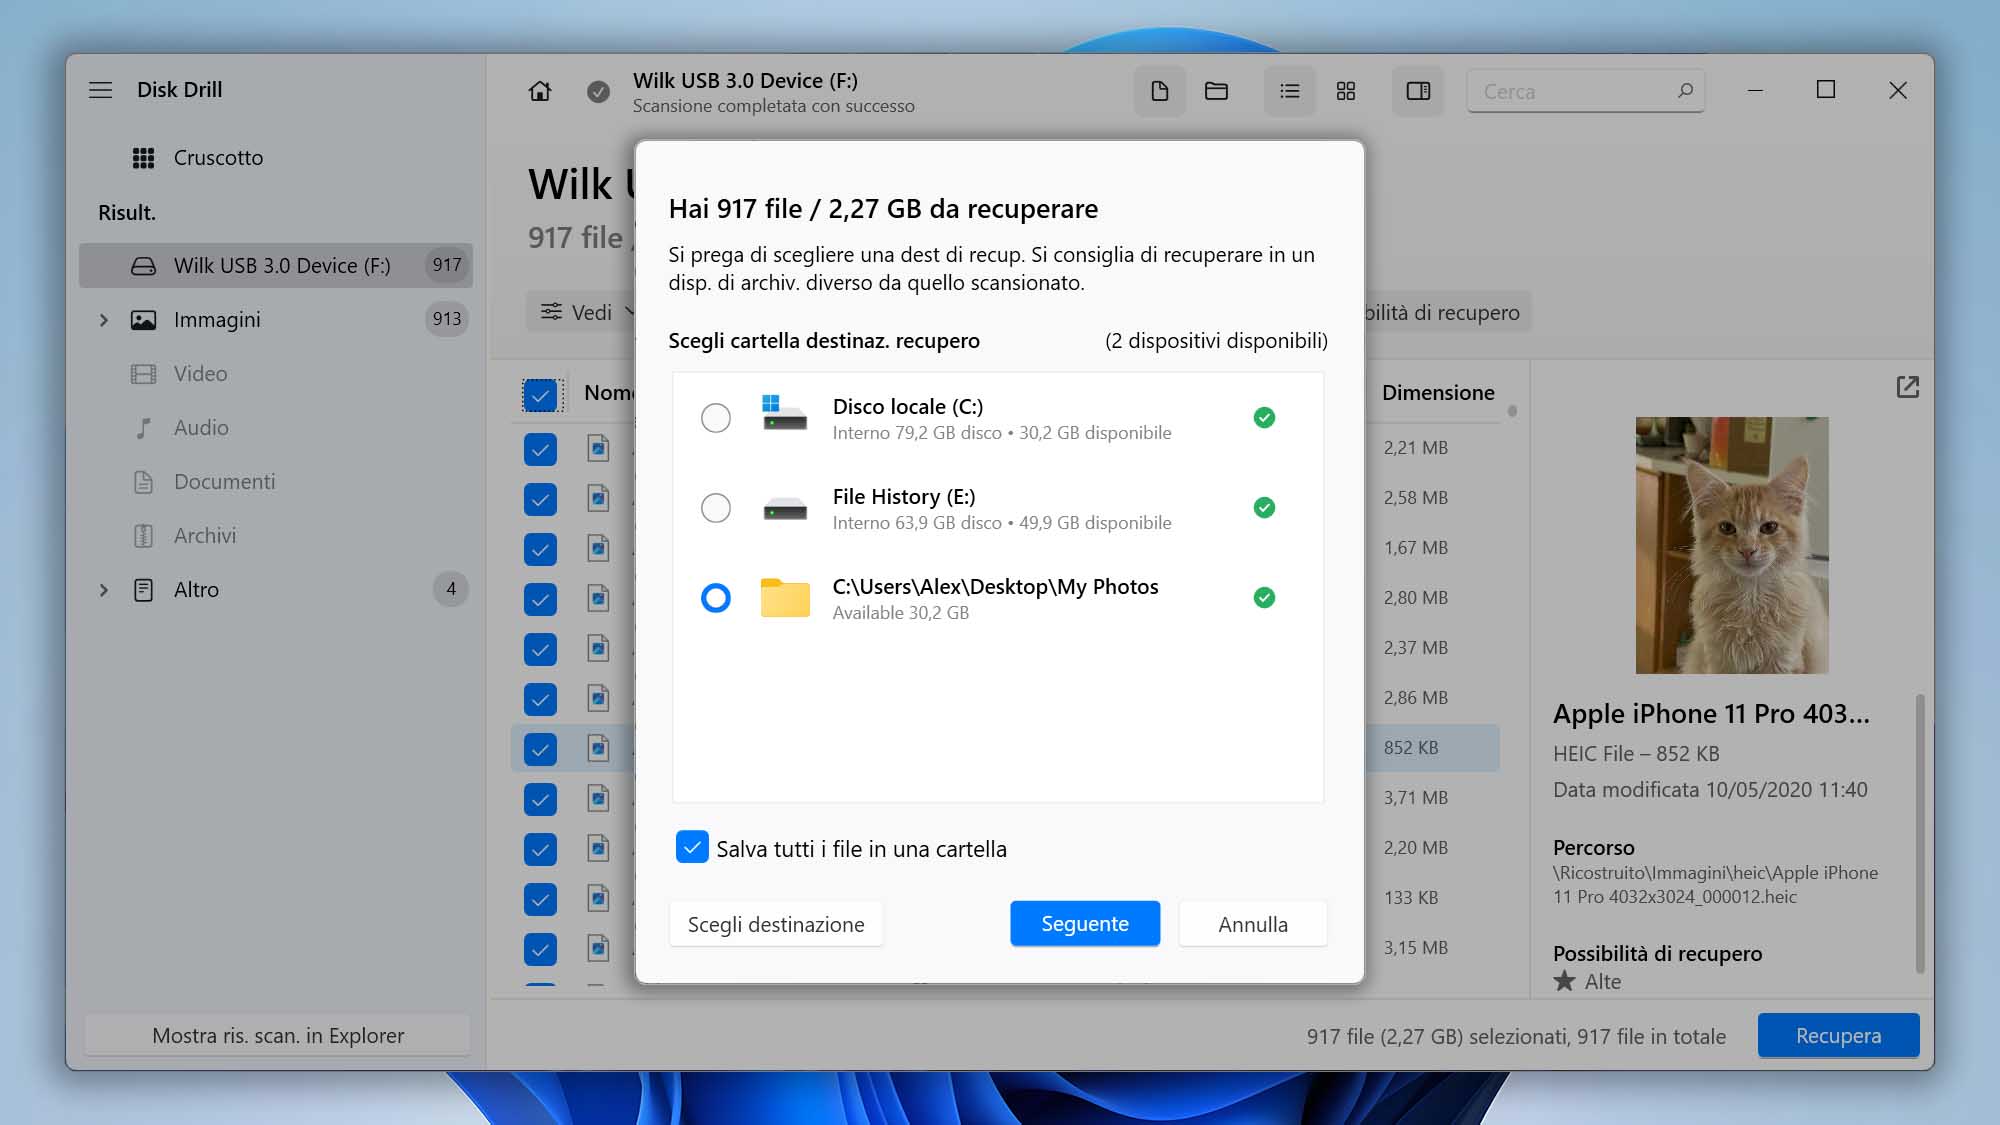Viewport: 2000px width, 1125px height.
Task: Uncheck the file row sized 2,21 MB
Action: pos(540,449)
